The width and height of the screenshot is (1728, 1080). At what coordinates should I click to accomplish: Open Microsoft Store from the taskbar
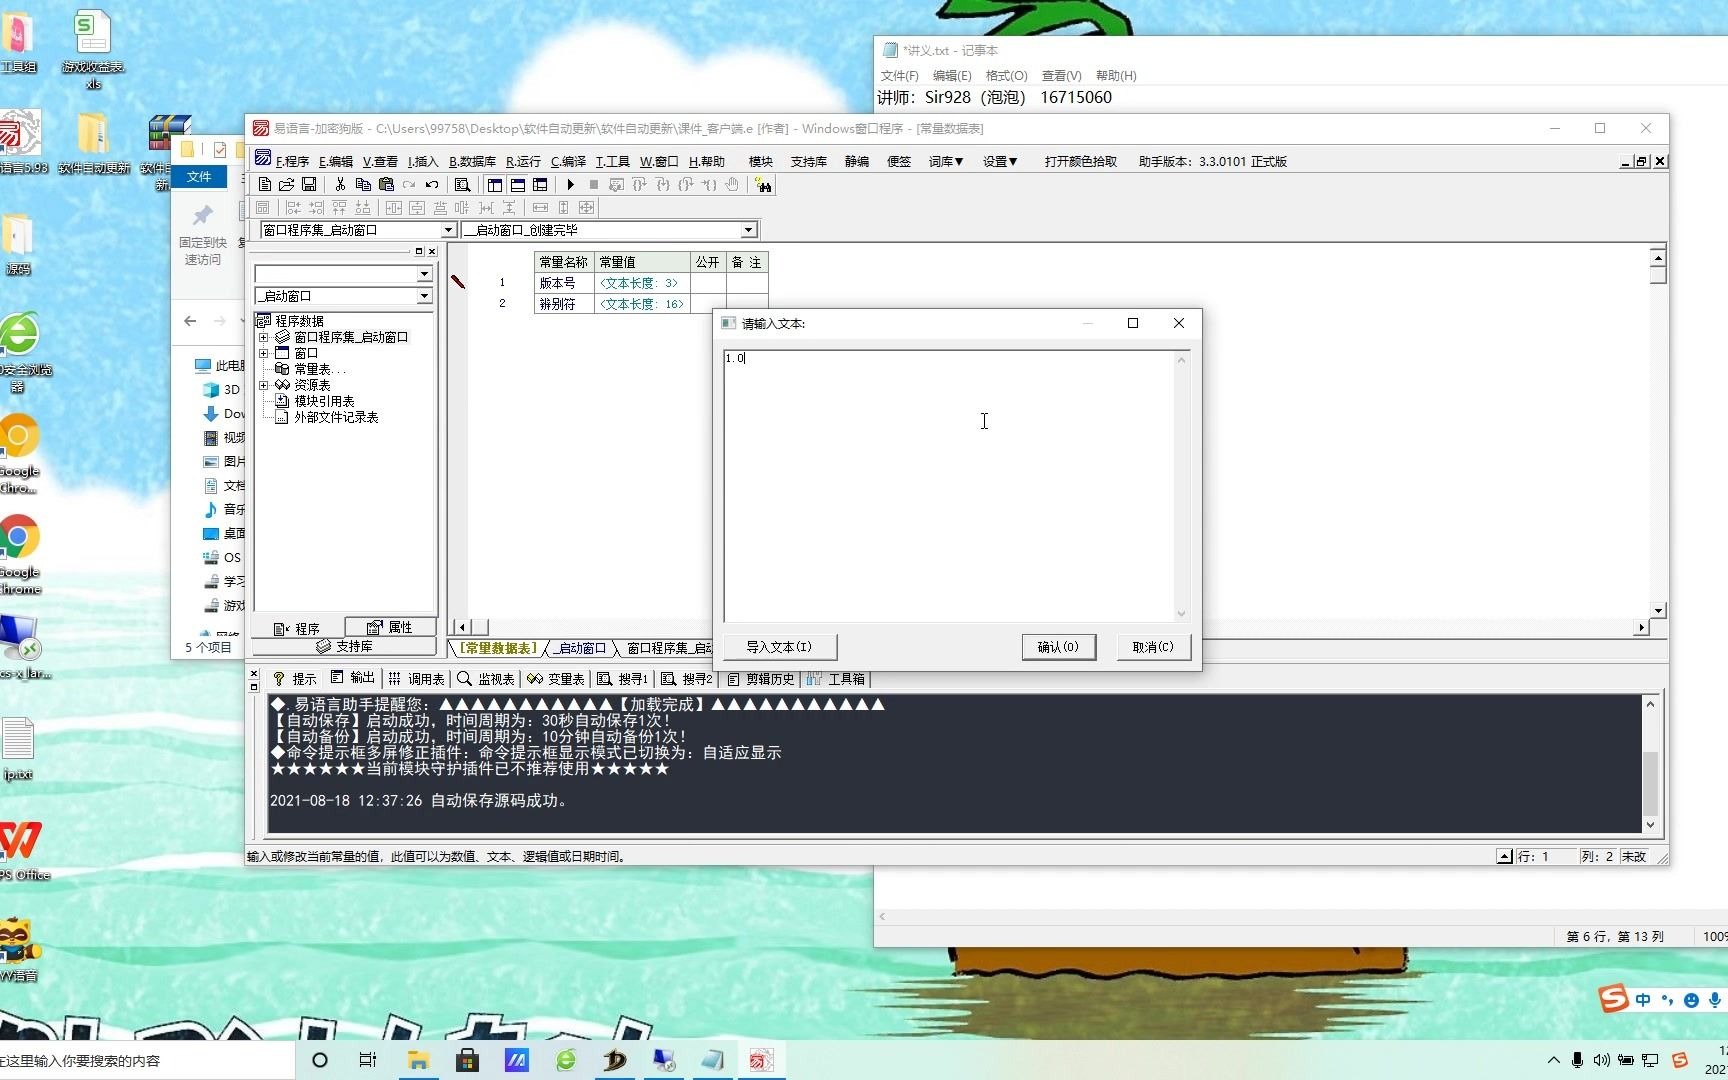point(467,1060)
